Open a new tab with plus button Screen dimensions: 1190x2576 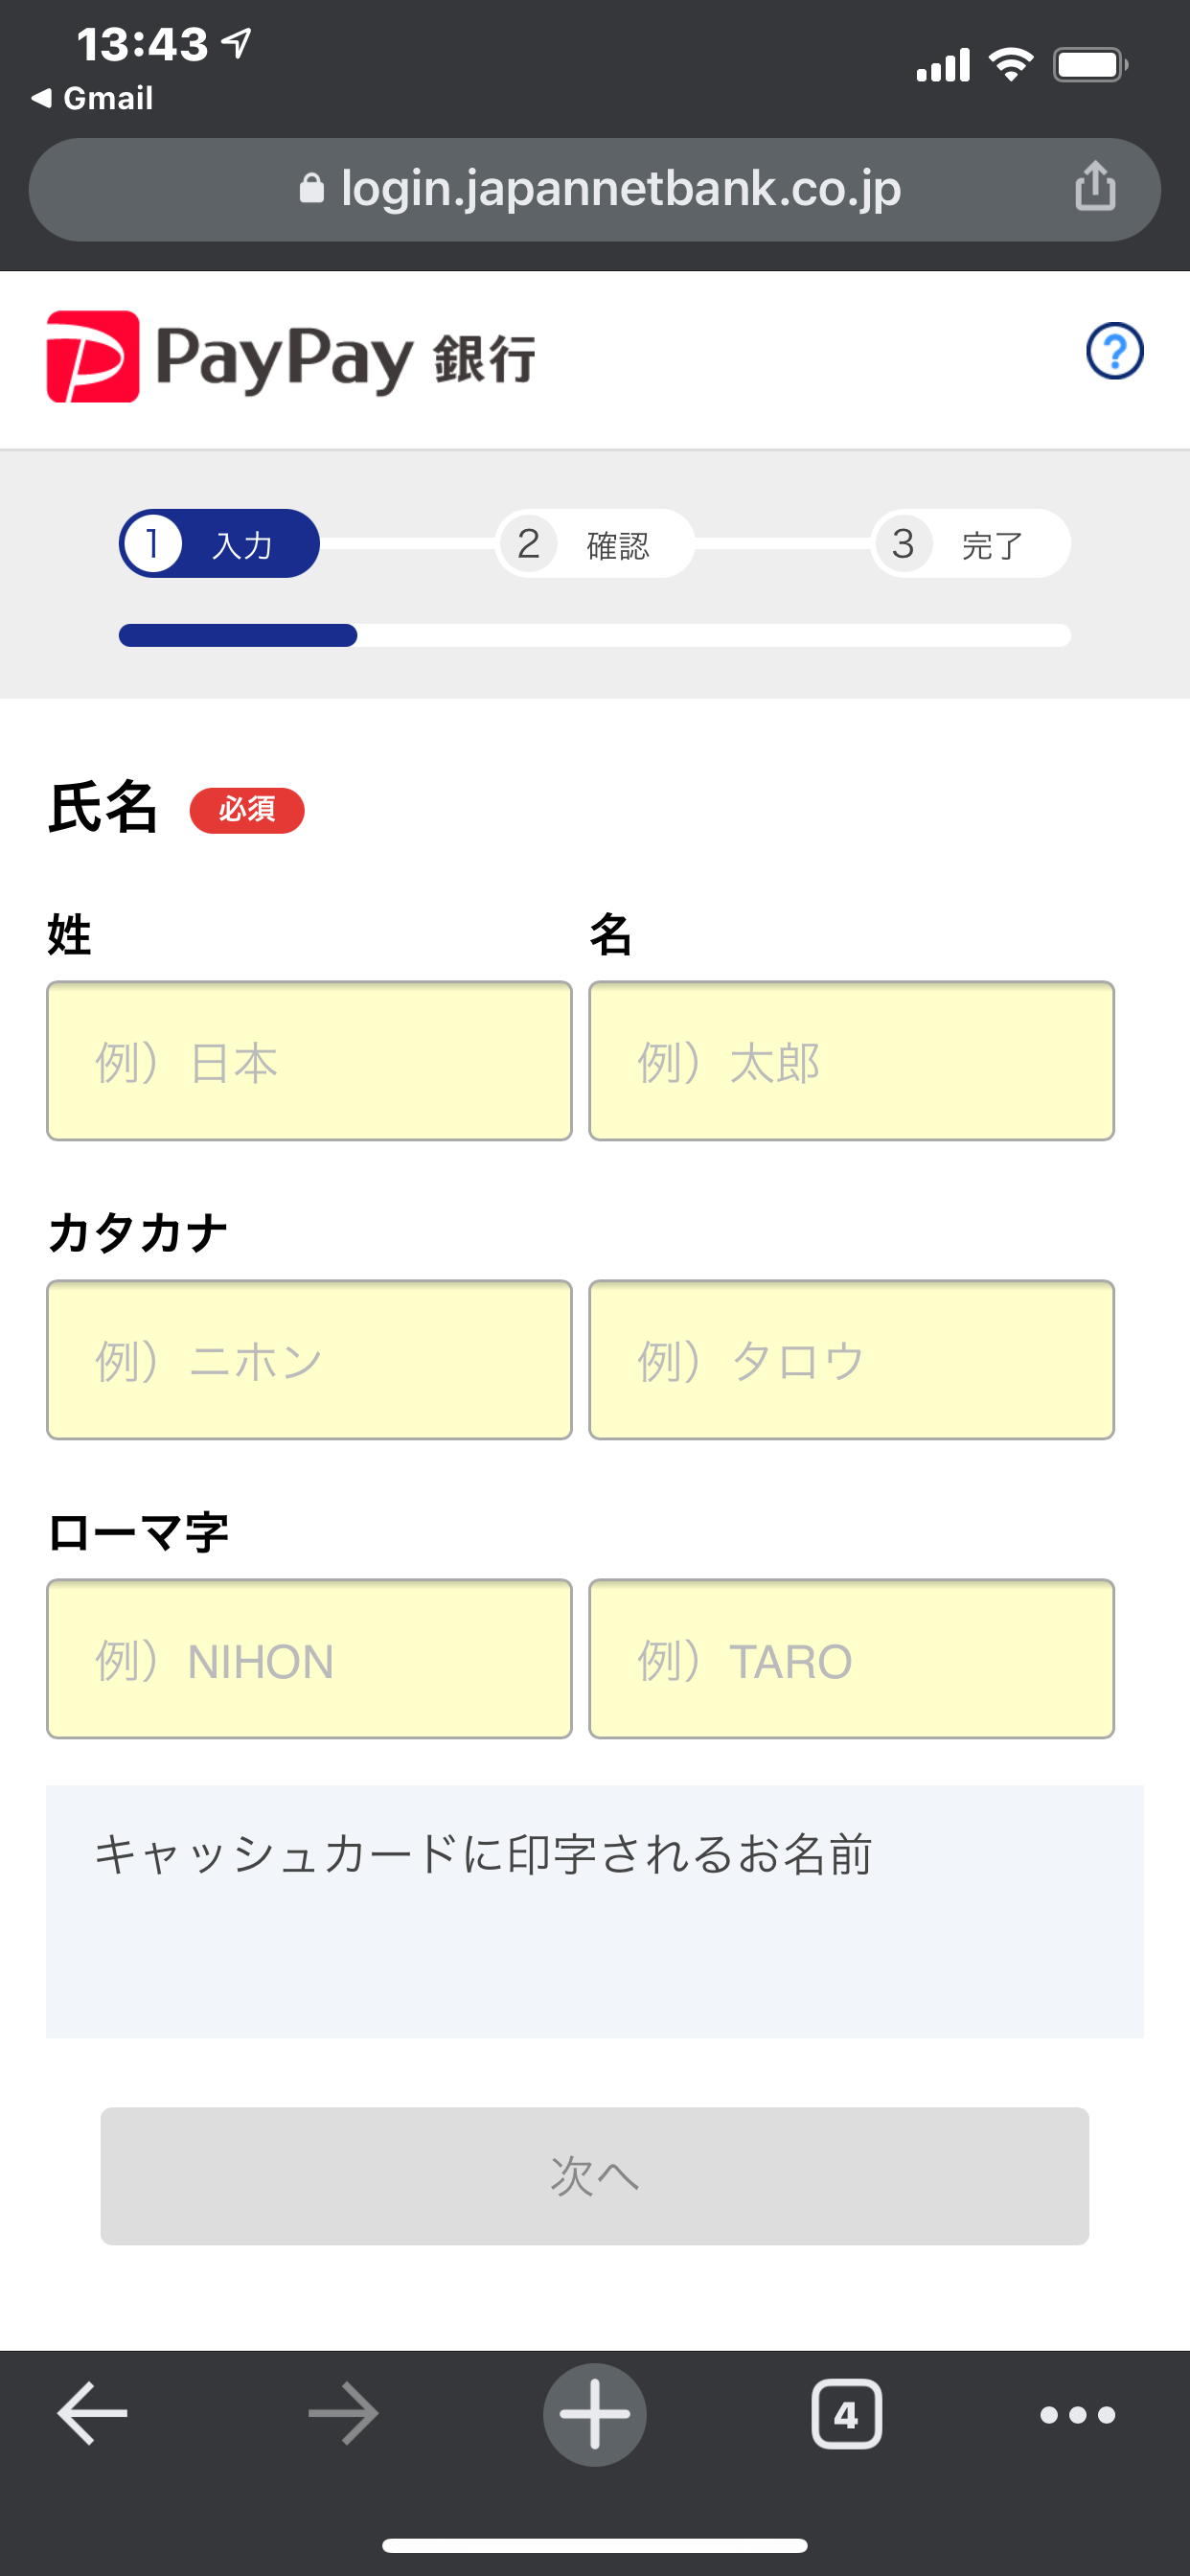click(x=594, y=2413)
